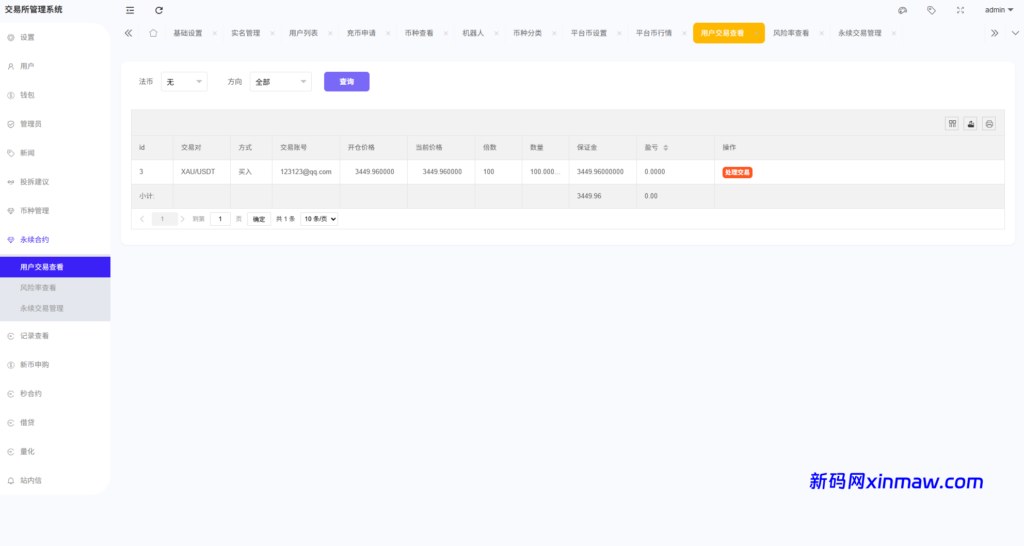Open the admin user dropdown

coord(999,10)
